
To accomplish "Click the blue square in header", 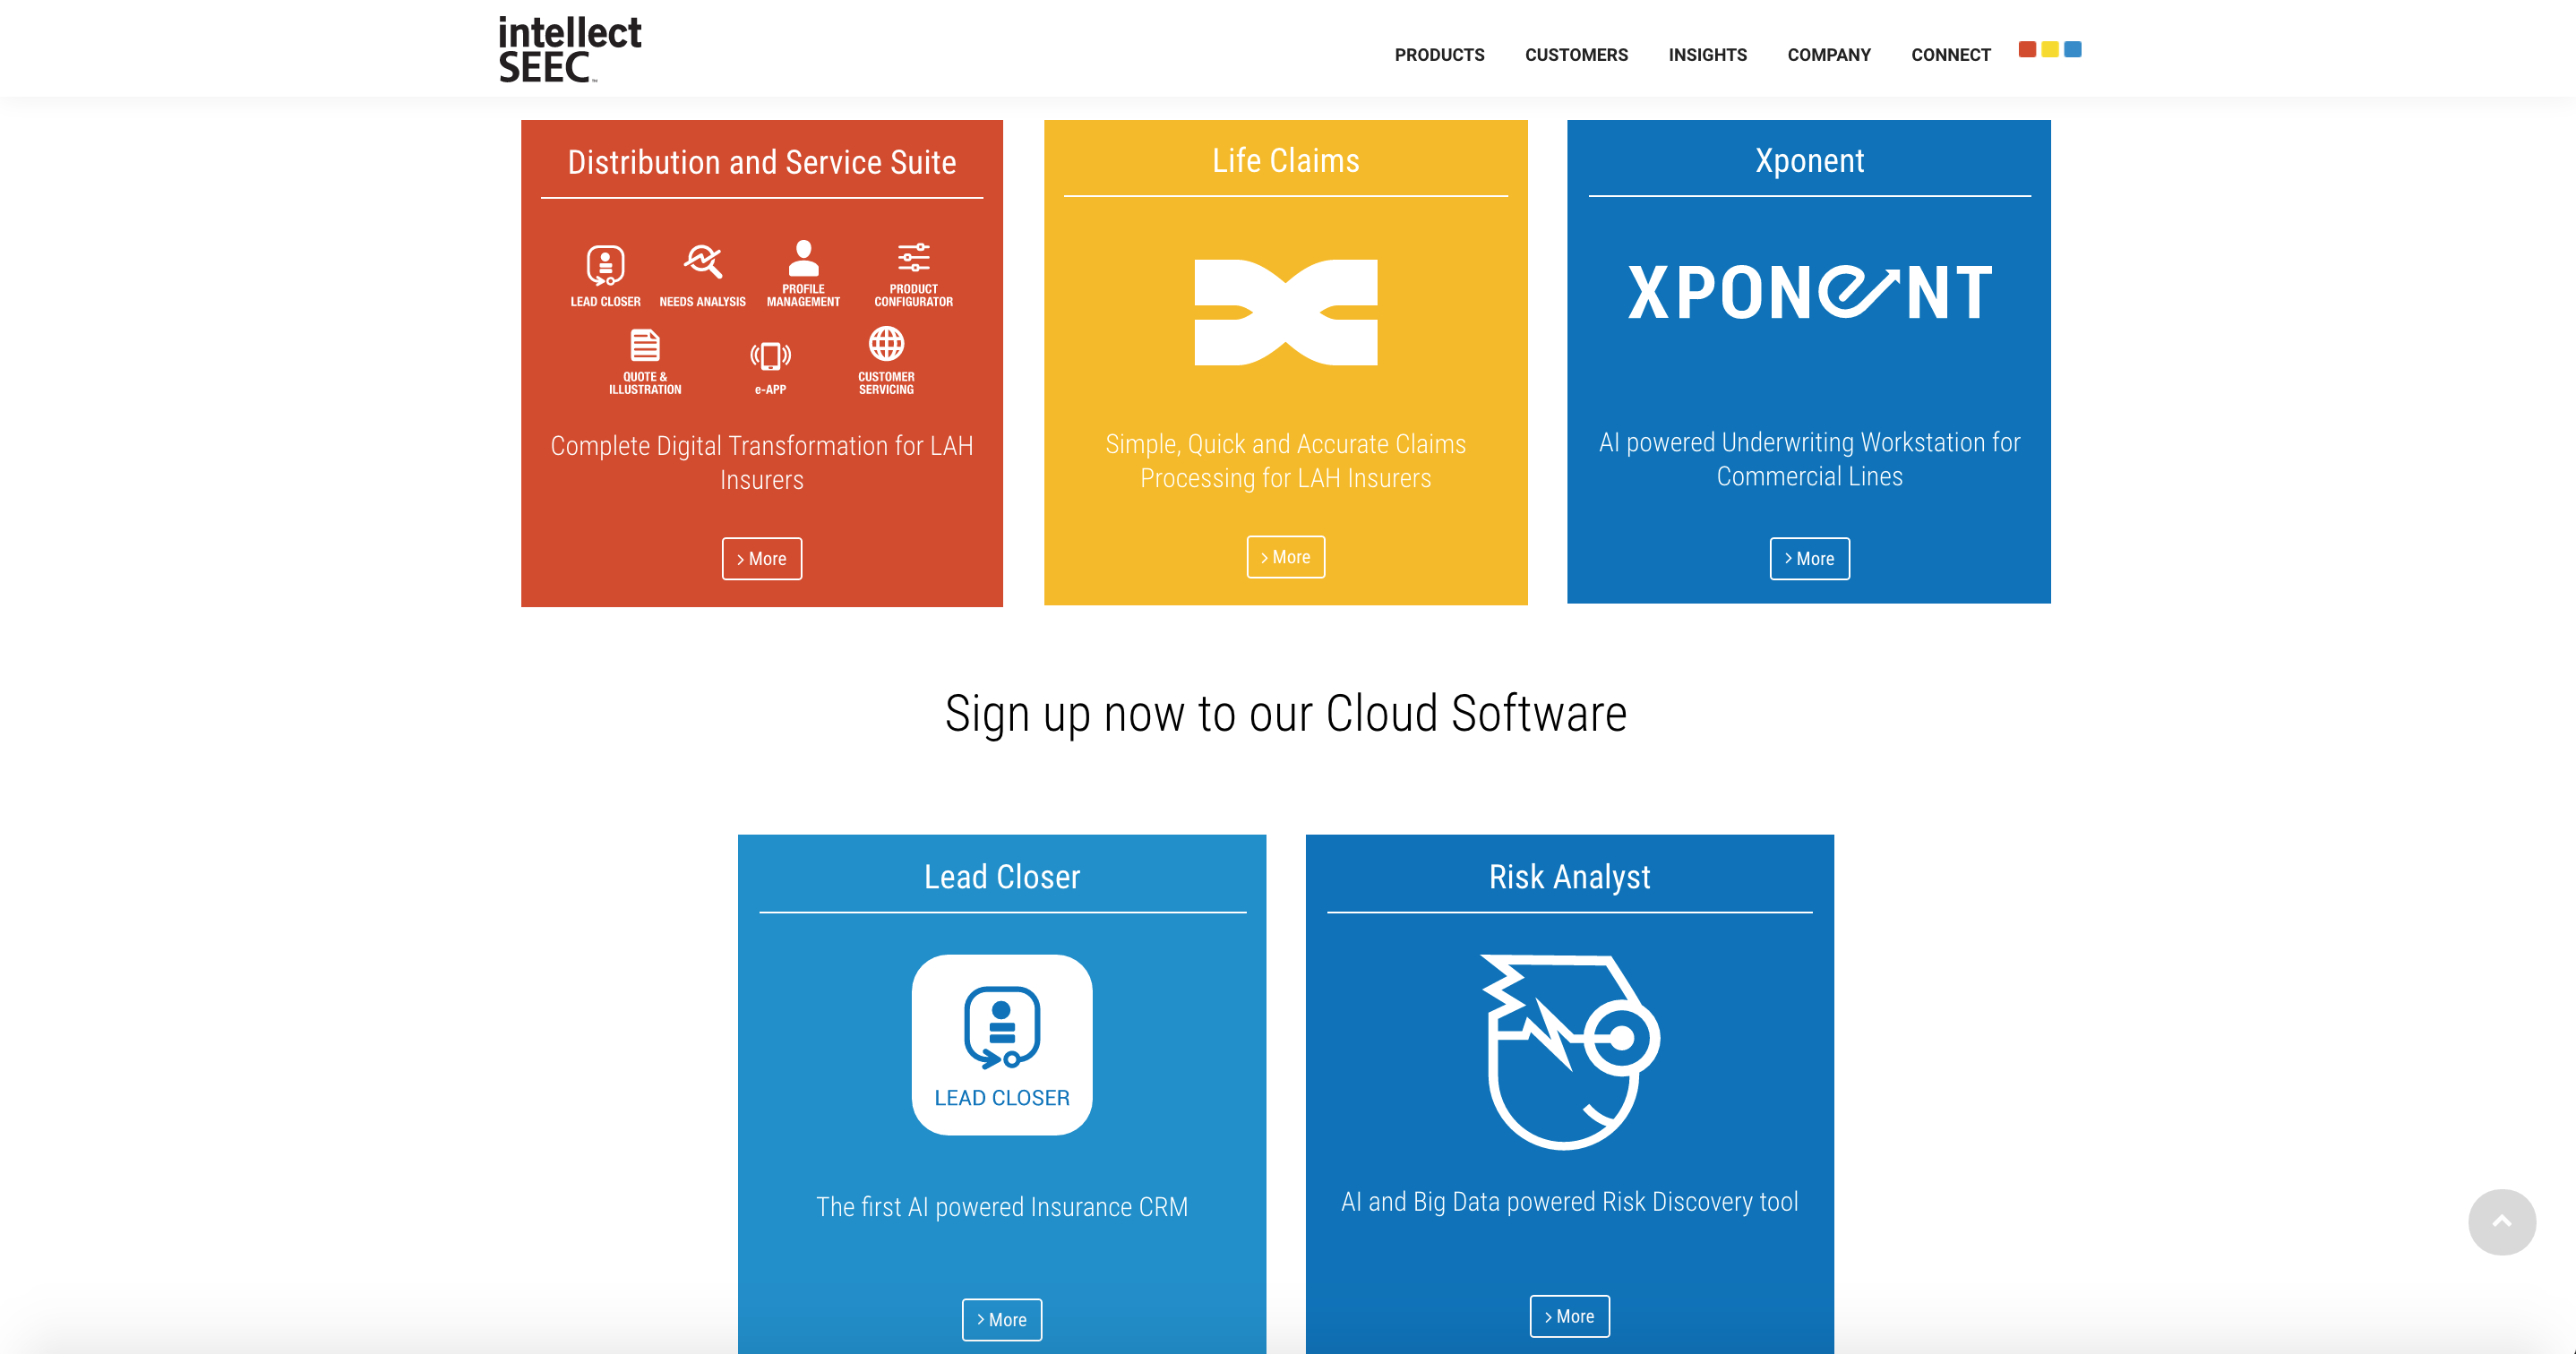I will click(2073, 49).
